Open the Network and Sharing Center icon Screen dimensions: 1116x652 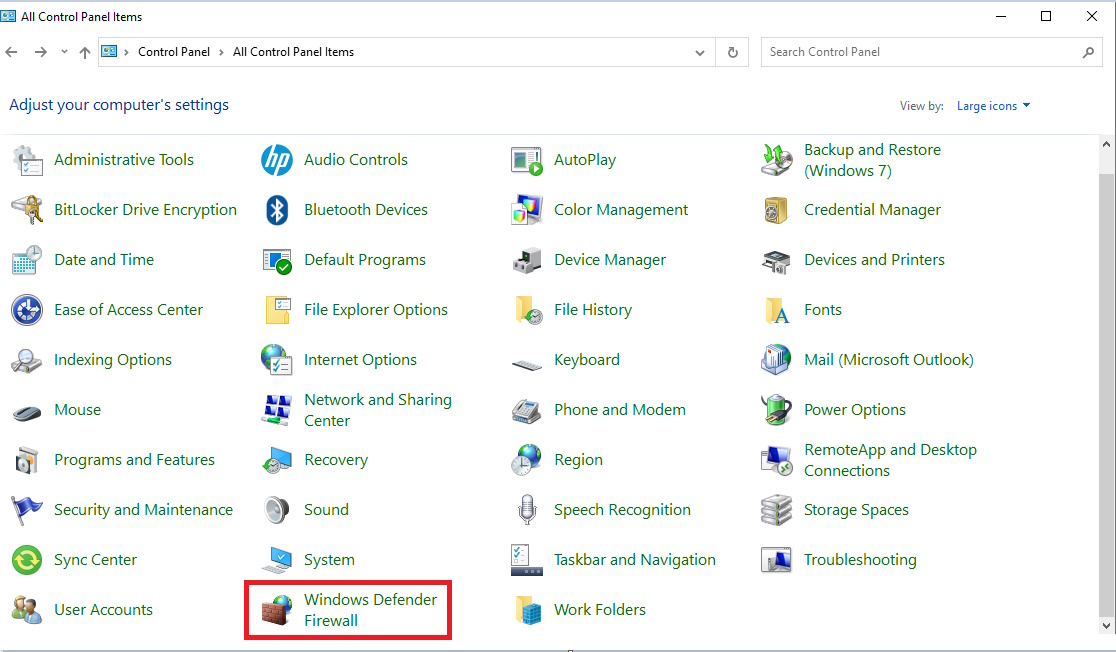[277, 410]
